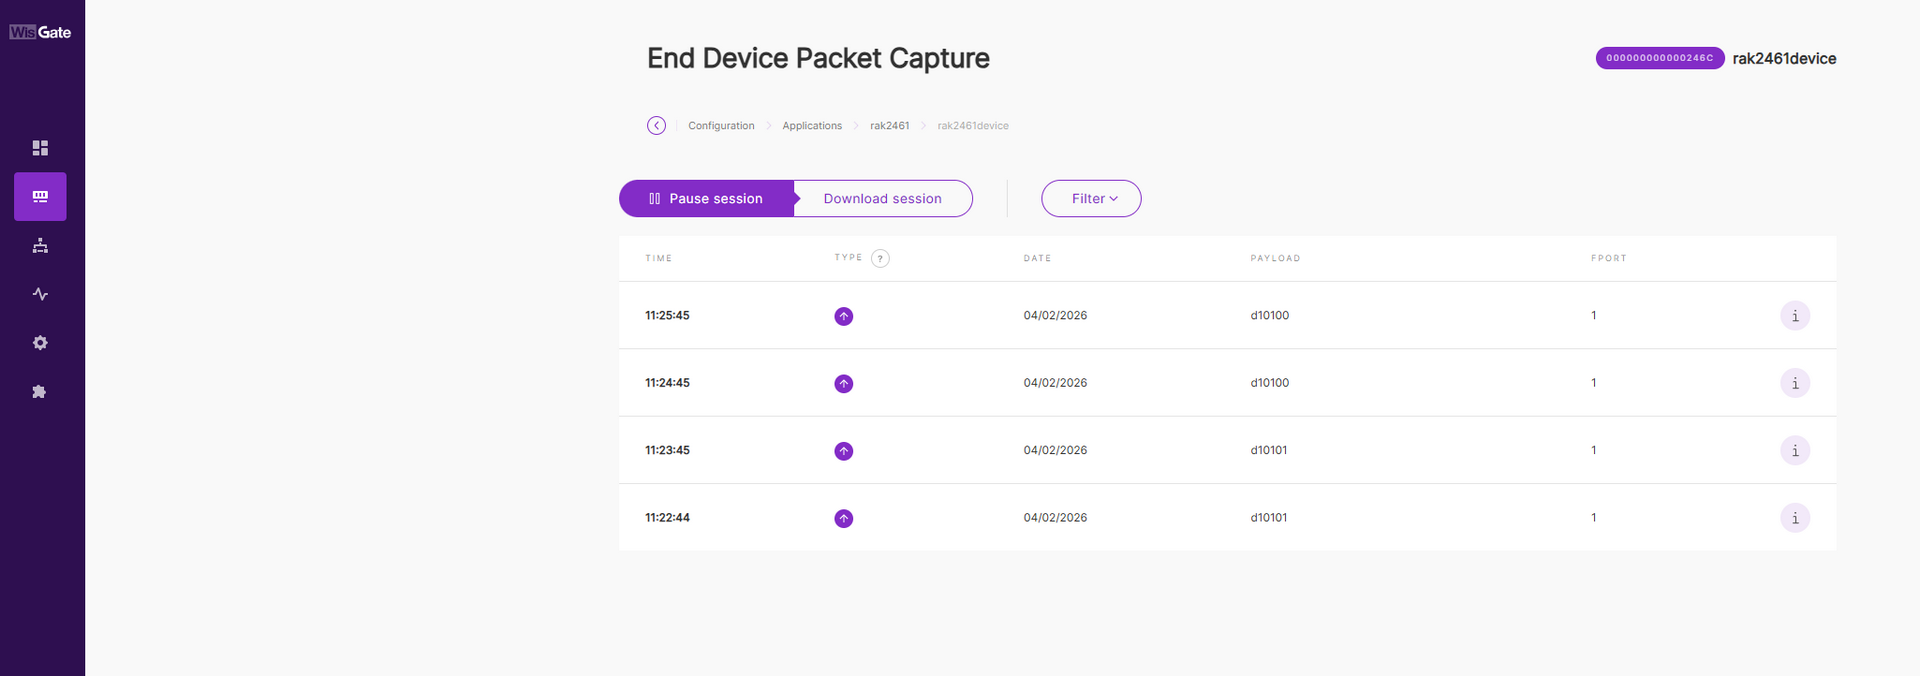Expand the Filter dropdown
Screen dimensions: 1920x676
coord(1091,199)
